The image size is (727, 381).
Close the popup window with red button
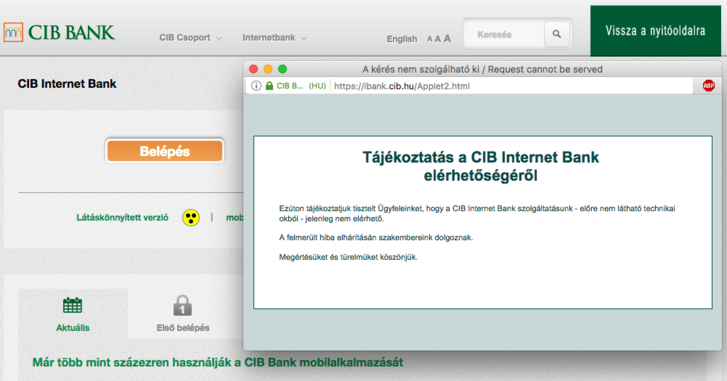click(x=254, y=69)
